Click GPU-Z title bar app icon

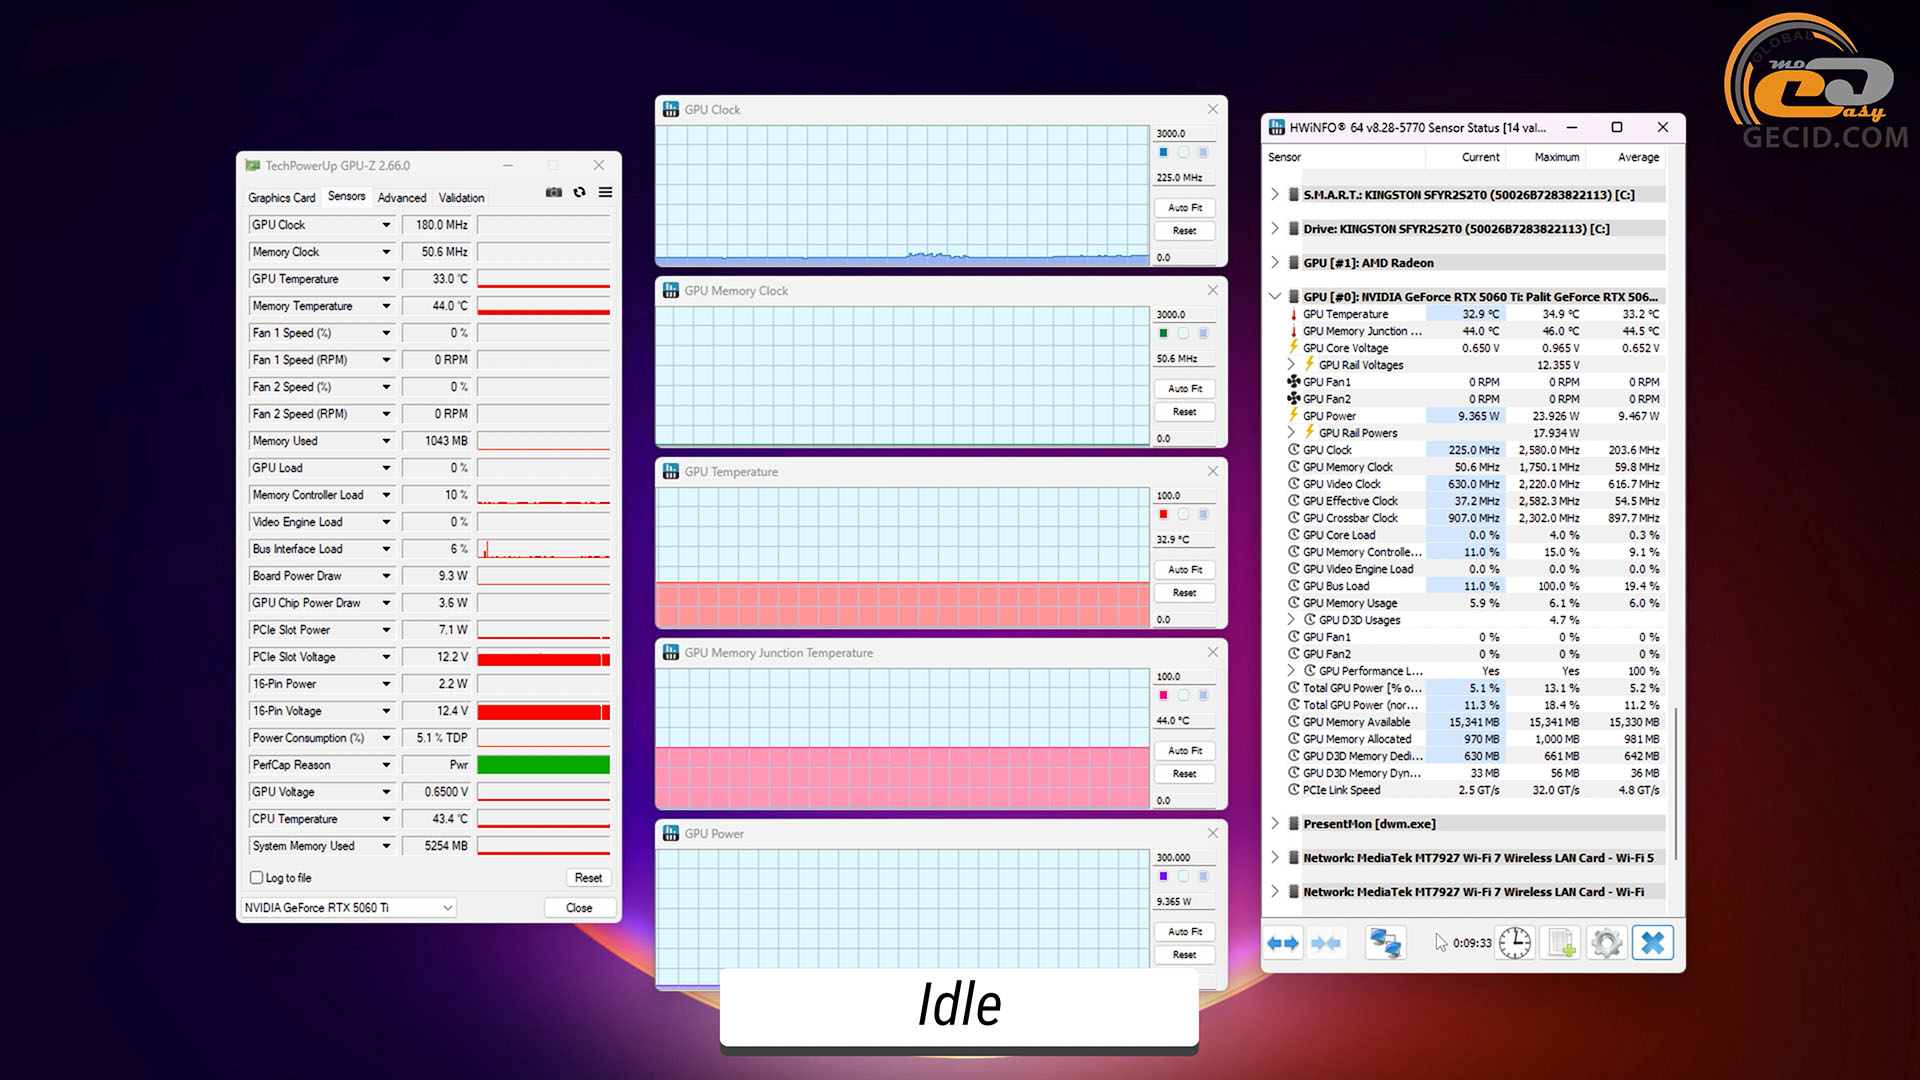pos(253,165)
